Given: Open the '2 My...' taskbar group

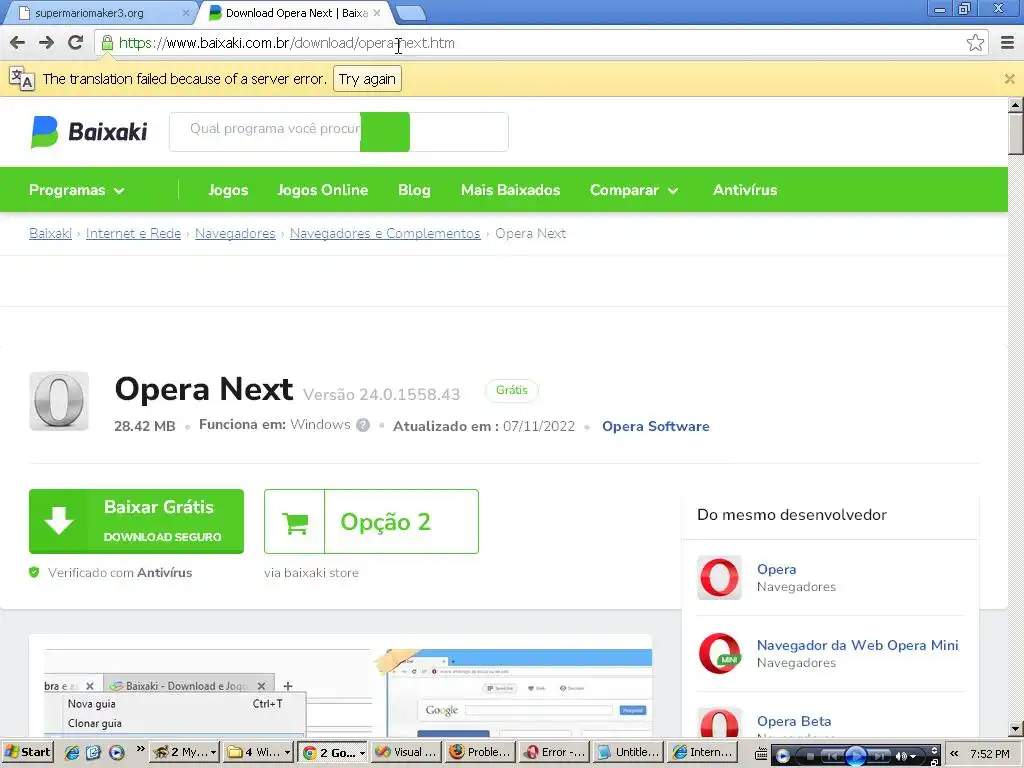Looking at the screenshot, I should [184, 752].
